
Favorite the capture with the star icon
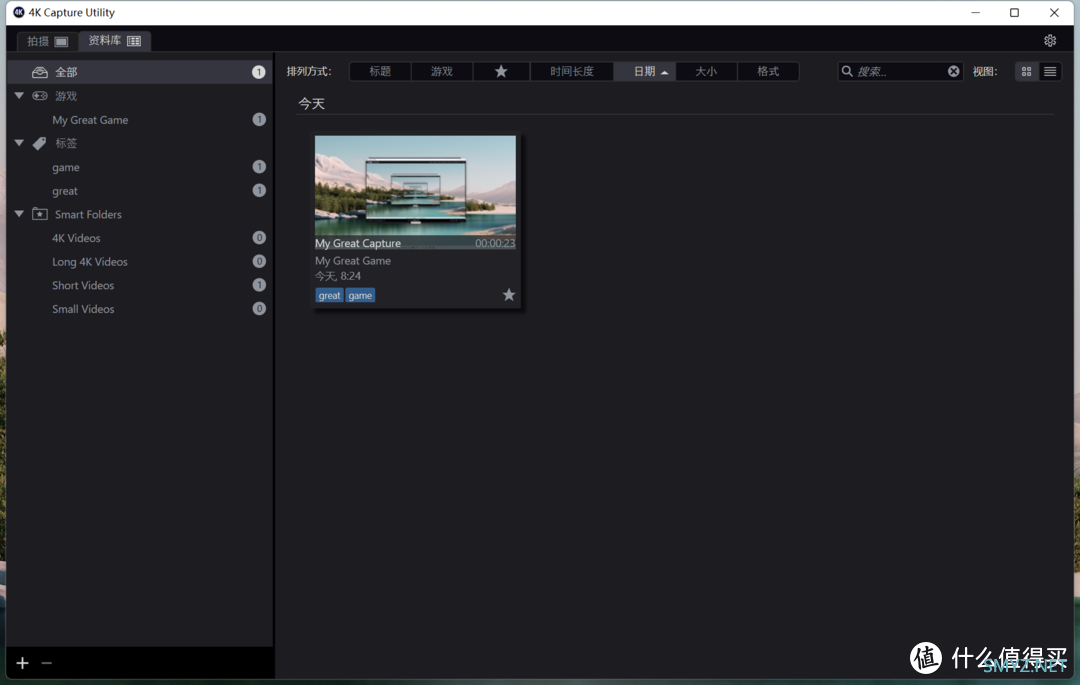click(508, 295)
